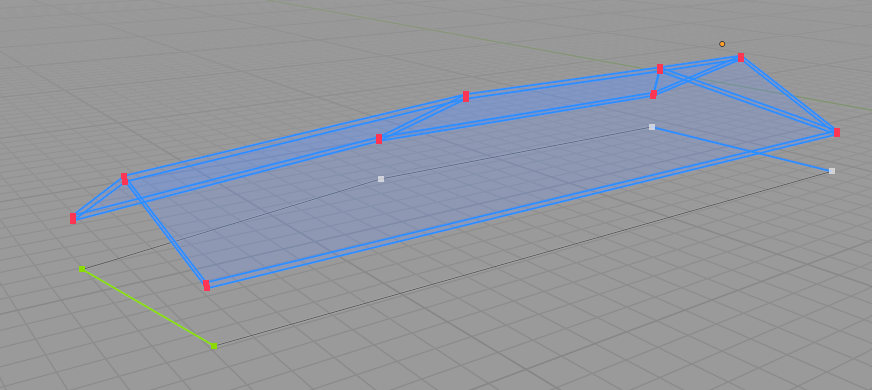Select the rightmost white unselected vertex
872x390 pixels.
[x=831, y=171]
